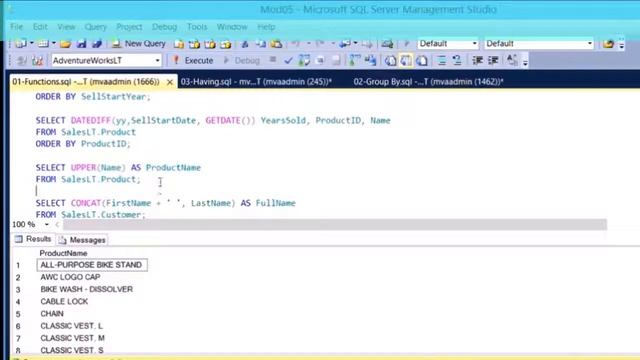This screenshot has height=360, width=640.
Task: Comment out the selected lines
Action: pyautogui.click(x=441, y=60)
